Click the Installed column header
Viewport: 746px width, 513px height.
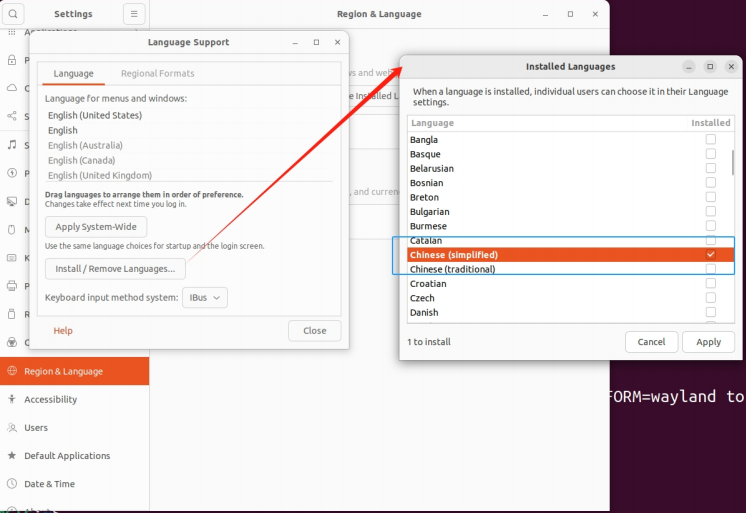710,123
